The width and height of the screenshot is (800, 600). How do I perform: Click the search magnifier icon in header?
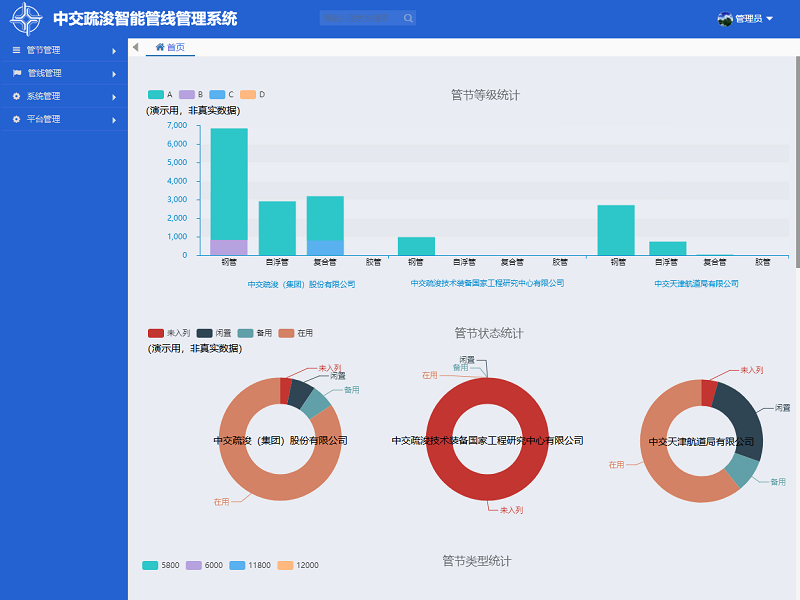tap(408, 18)
